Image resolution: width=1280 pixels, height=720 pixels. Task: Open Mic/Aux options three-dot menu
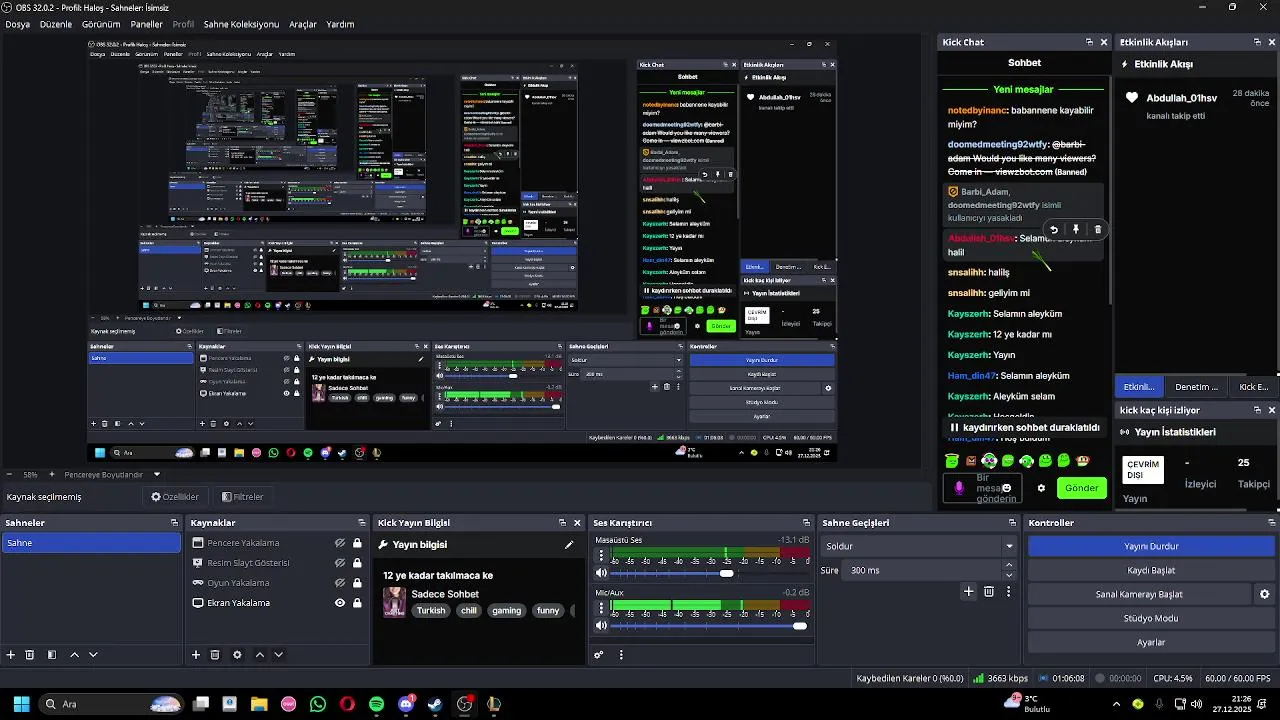(601, 609)
